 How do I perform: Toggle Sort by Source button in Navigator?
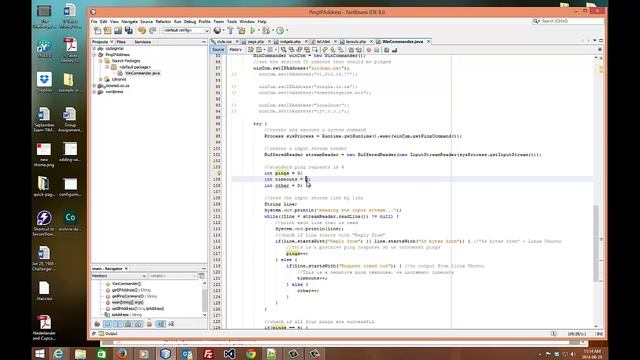click(x=171, y=324)
